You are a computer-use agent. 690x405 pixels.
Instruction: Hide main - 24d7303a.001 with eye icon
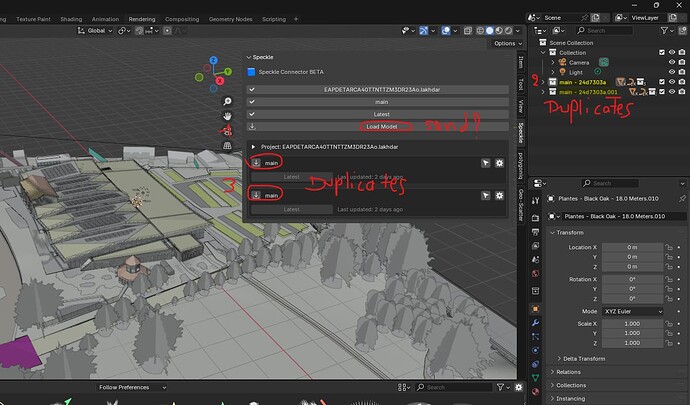pos(672,92)
